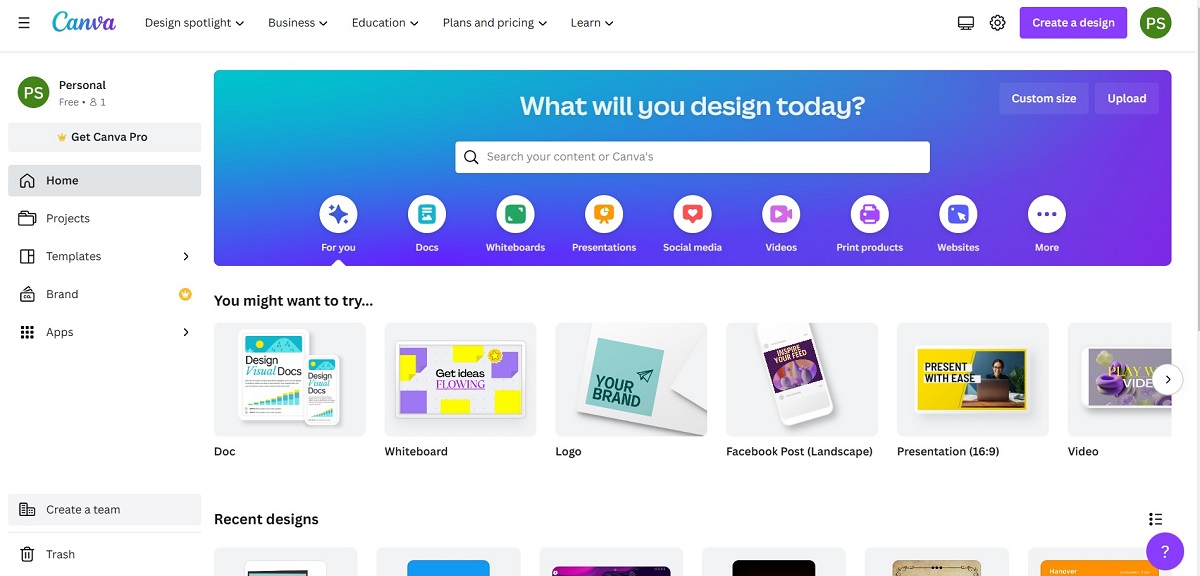The height and width of the screenshot is (576, 1200).
Task: Toggle the hamburger menu beside Canva logo
Action: click(x=24, y=22)
